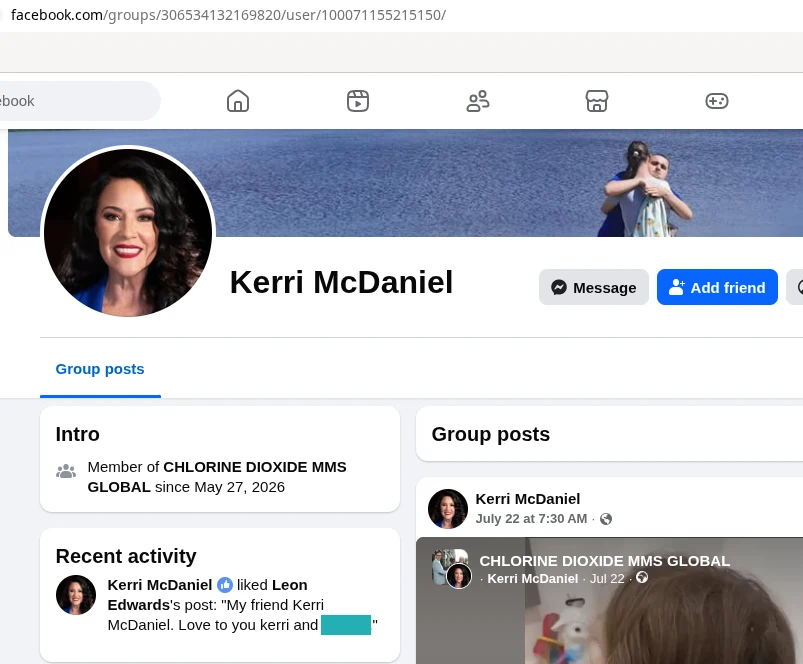Open the Facebook Home icon
The width and height of the screenshot is (803, 664).
pyautogui.click(x=238, y=101)
